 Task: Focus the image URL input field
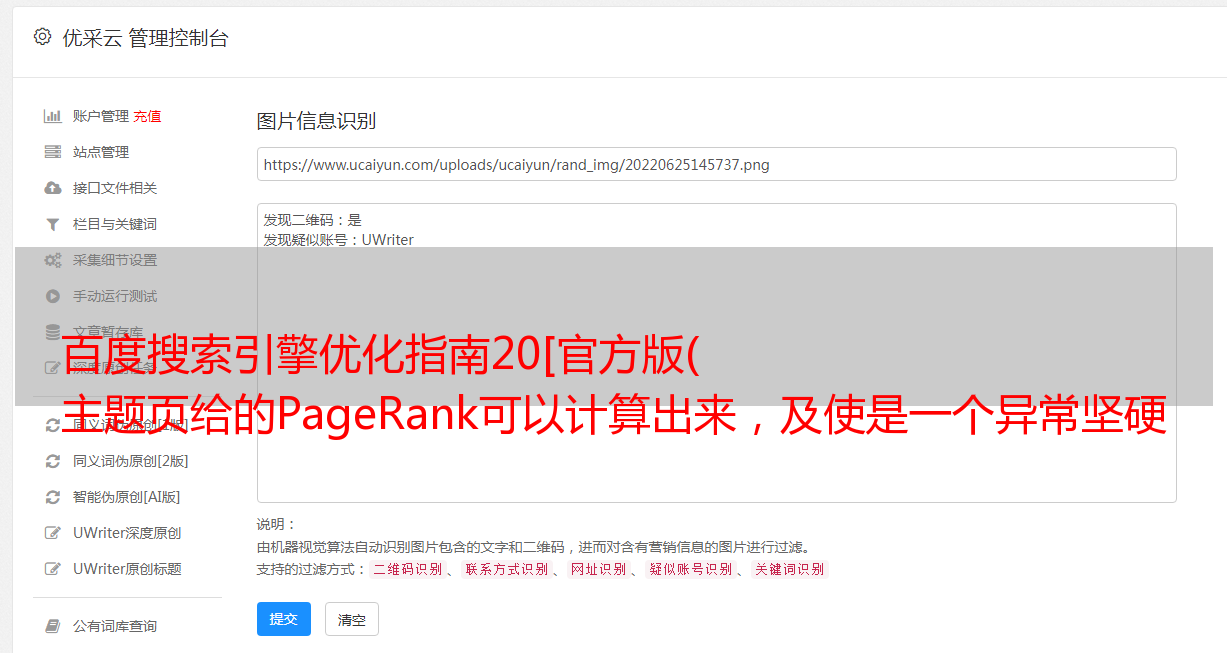point(716,164)
